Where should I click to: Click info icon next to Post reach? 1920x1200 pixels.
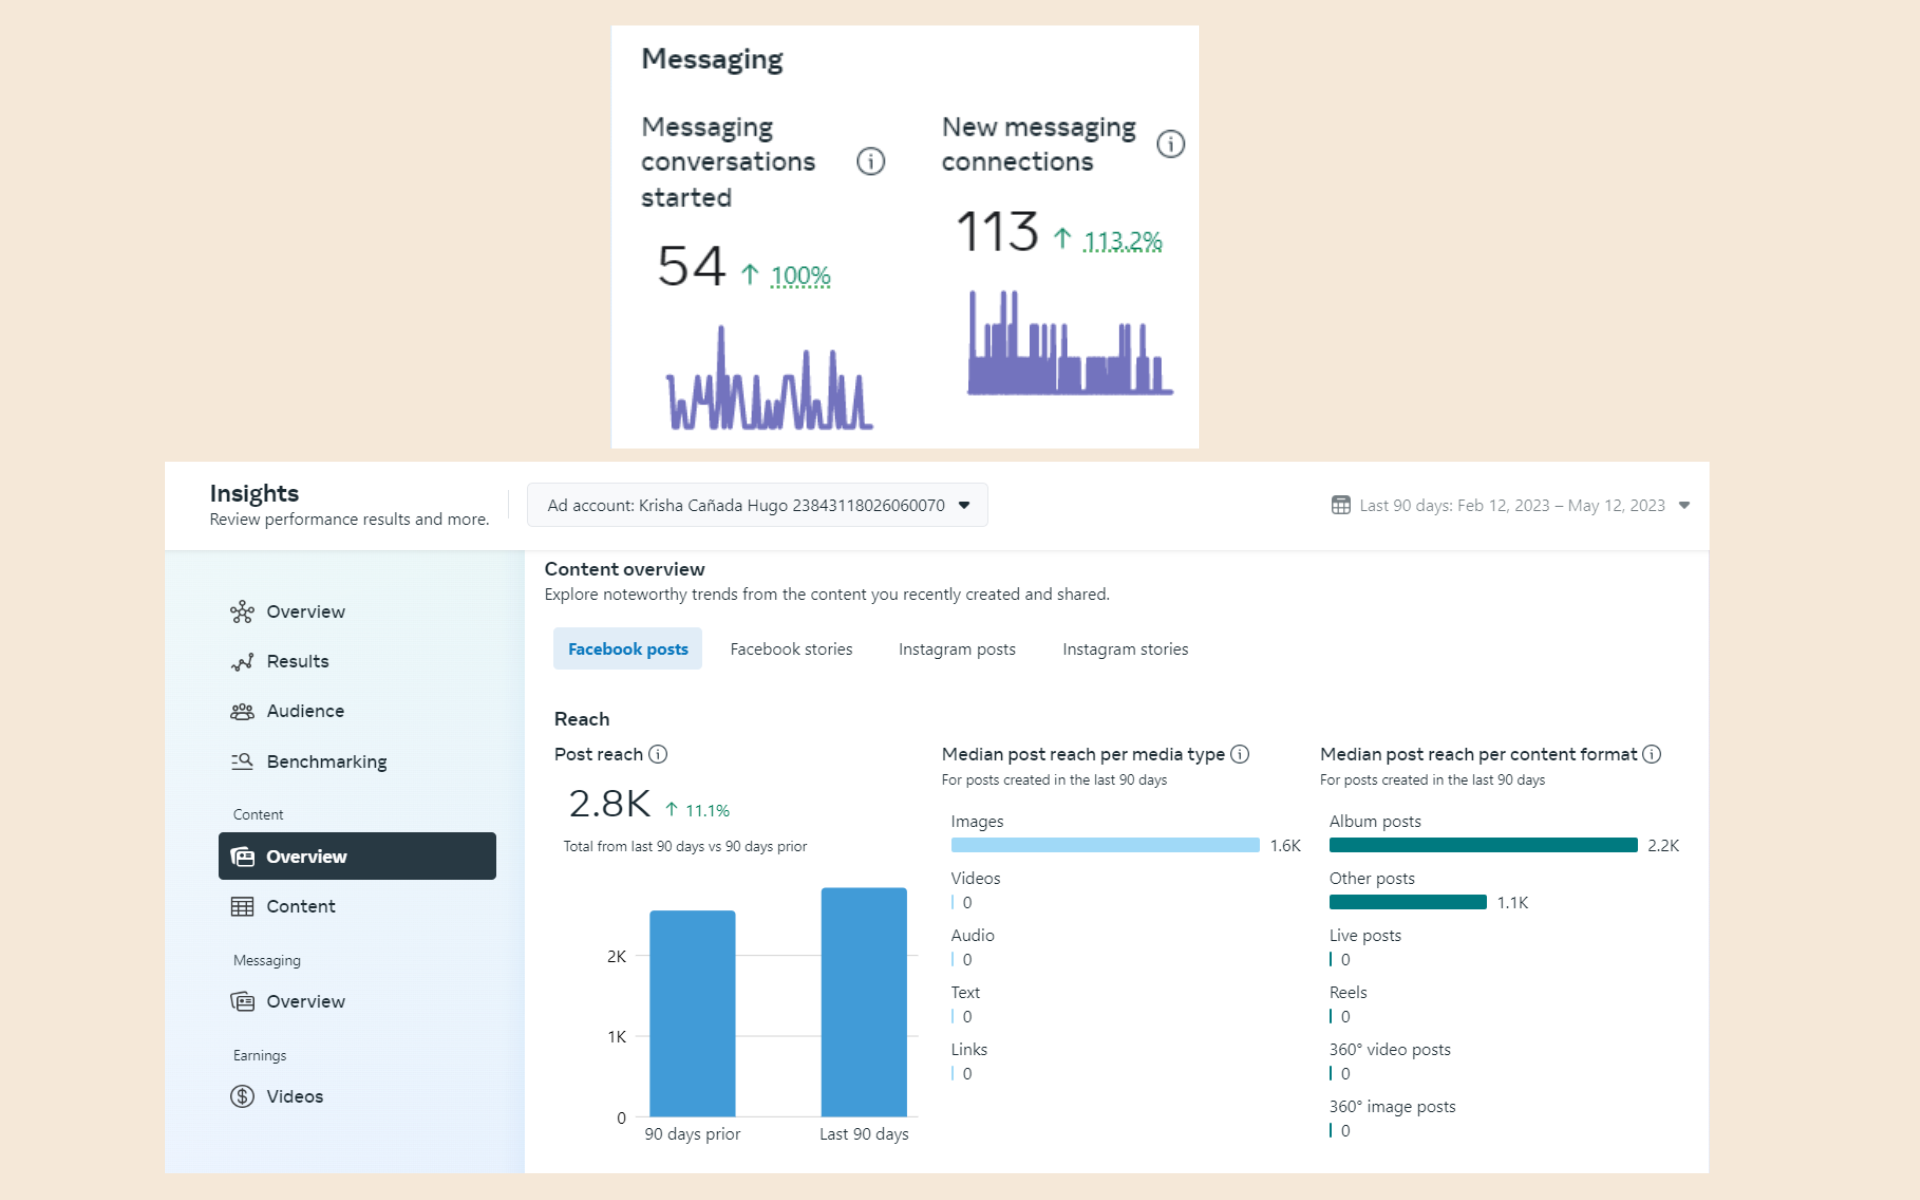pyautogui.click(x=658, y=754)
